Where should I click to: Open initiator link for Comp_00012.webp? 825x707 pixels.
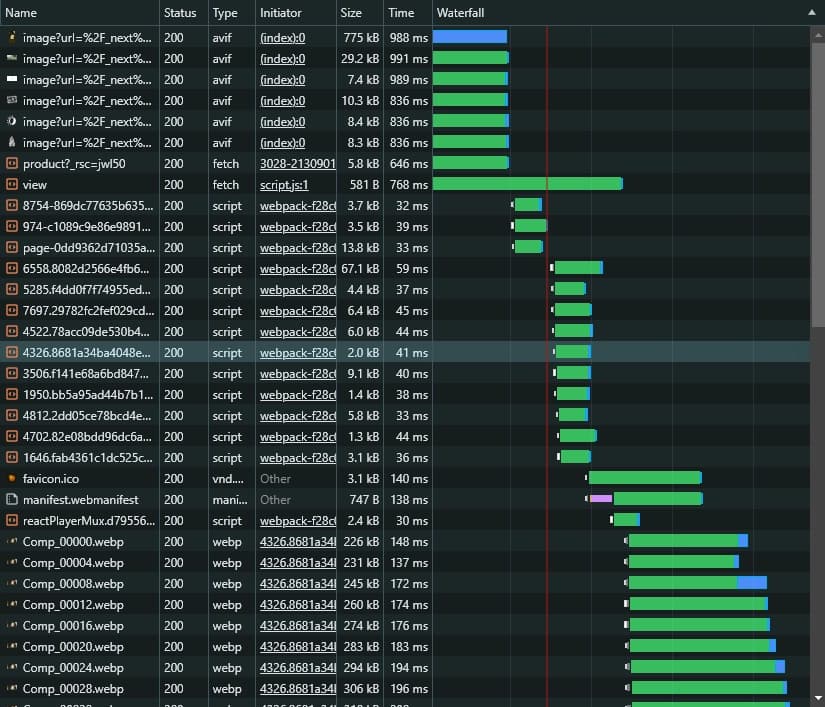pyautogui.click(x=297, y=605)
